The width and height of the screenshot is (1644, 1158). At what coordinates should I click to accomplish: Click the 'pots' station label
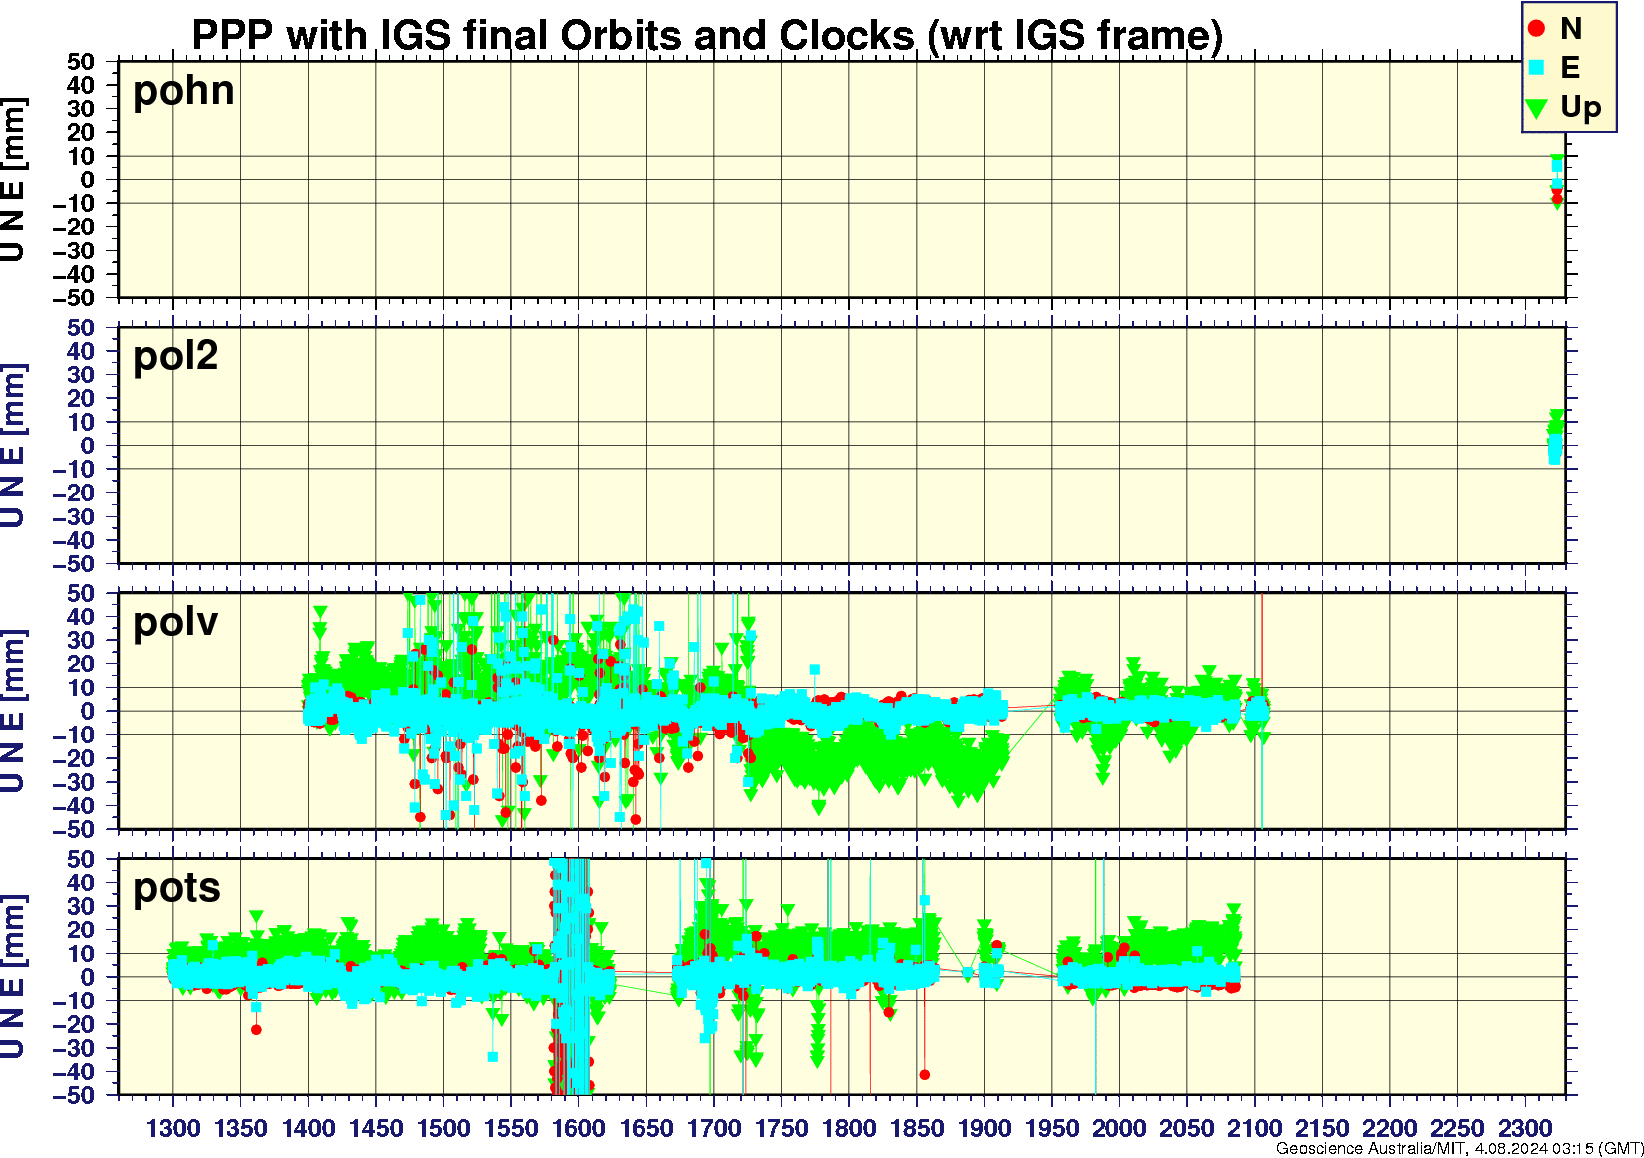point(177,888)
